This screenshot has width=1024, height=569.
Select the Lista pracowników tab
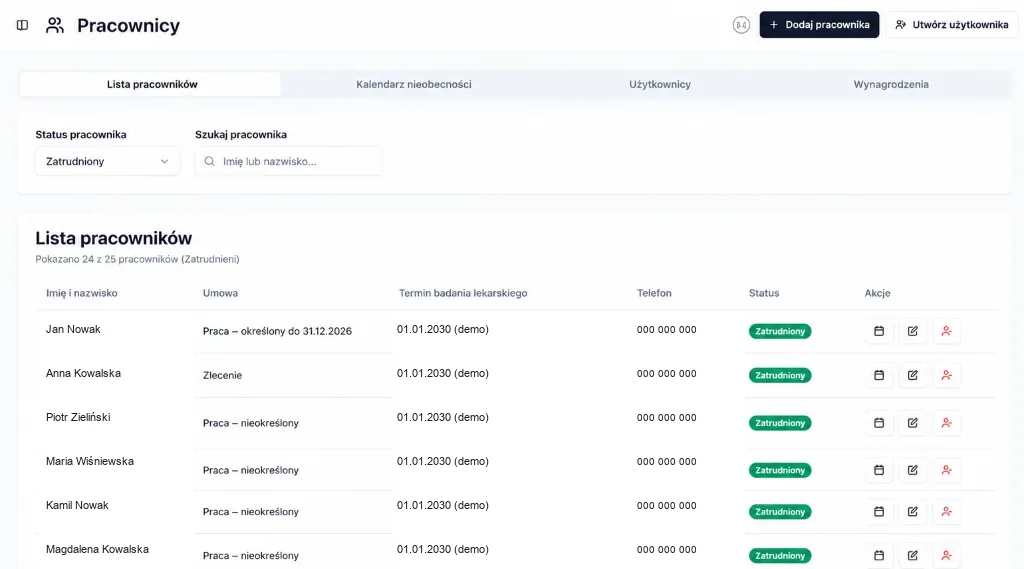[150, 84]
